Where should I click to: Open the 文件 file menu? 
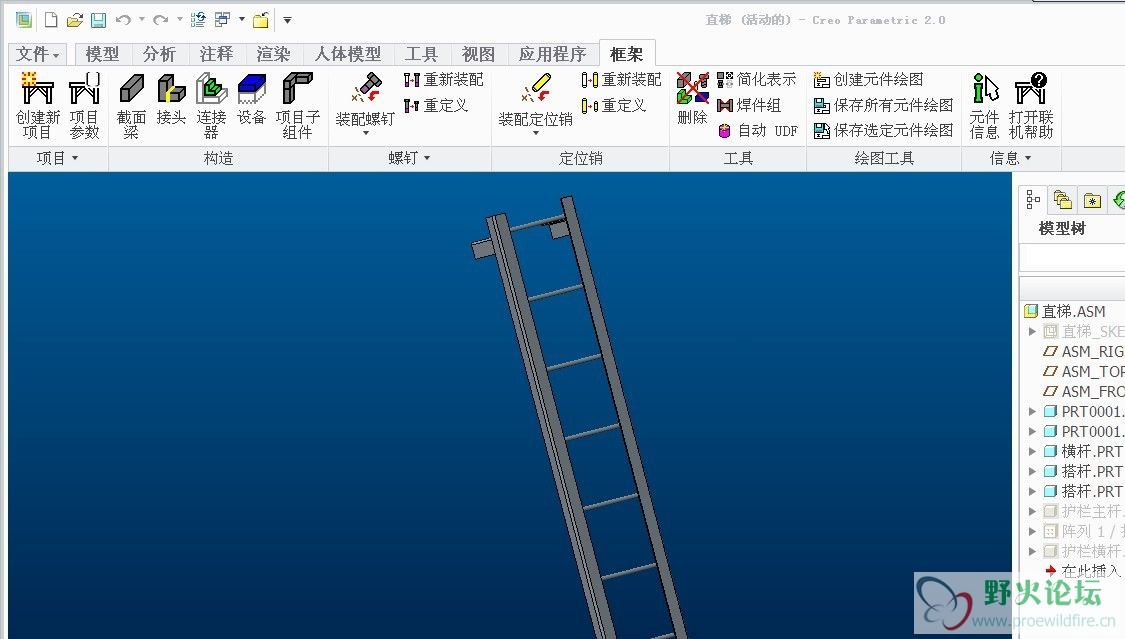(37, 54)
